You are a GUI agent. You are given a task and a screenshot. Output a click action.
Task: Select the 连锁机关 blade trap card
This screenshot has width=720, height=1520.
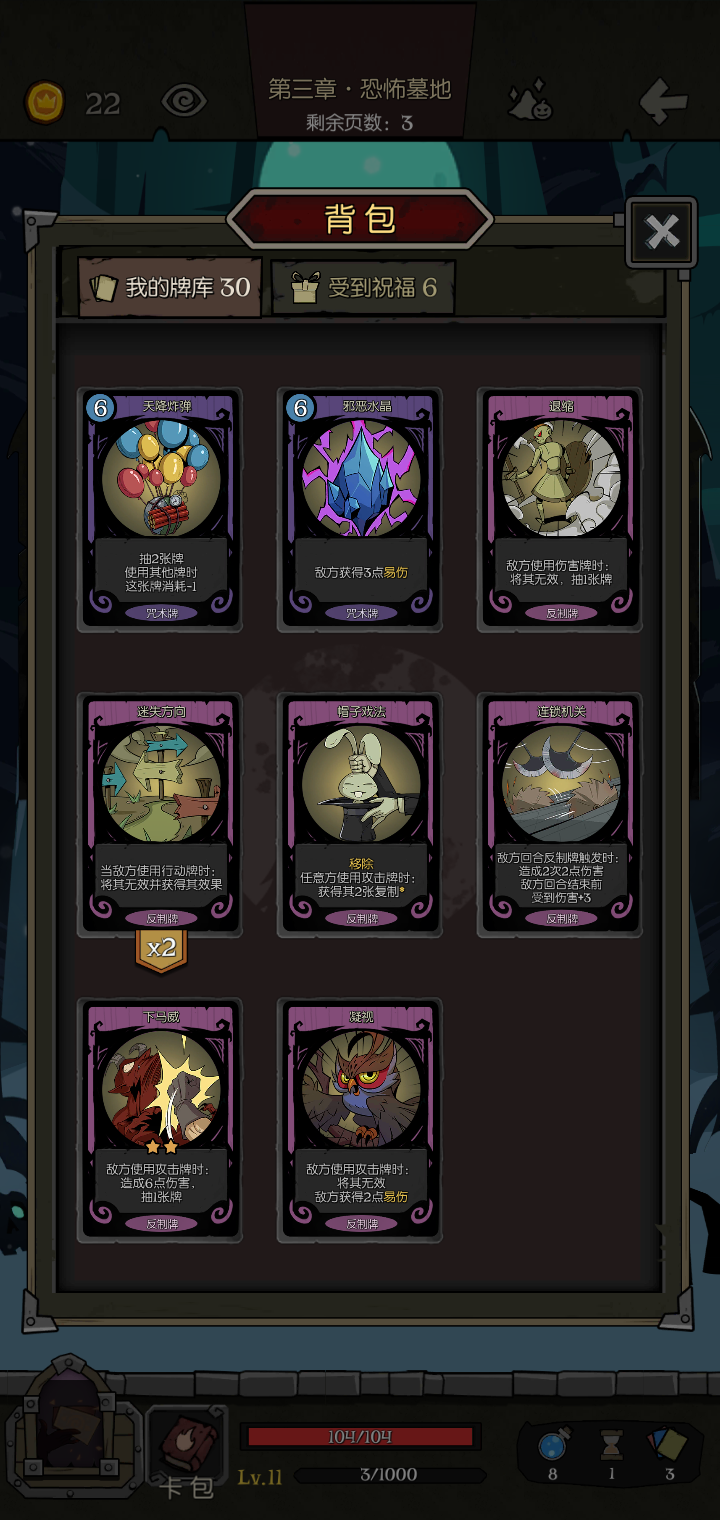point(560,815)
